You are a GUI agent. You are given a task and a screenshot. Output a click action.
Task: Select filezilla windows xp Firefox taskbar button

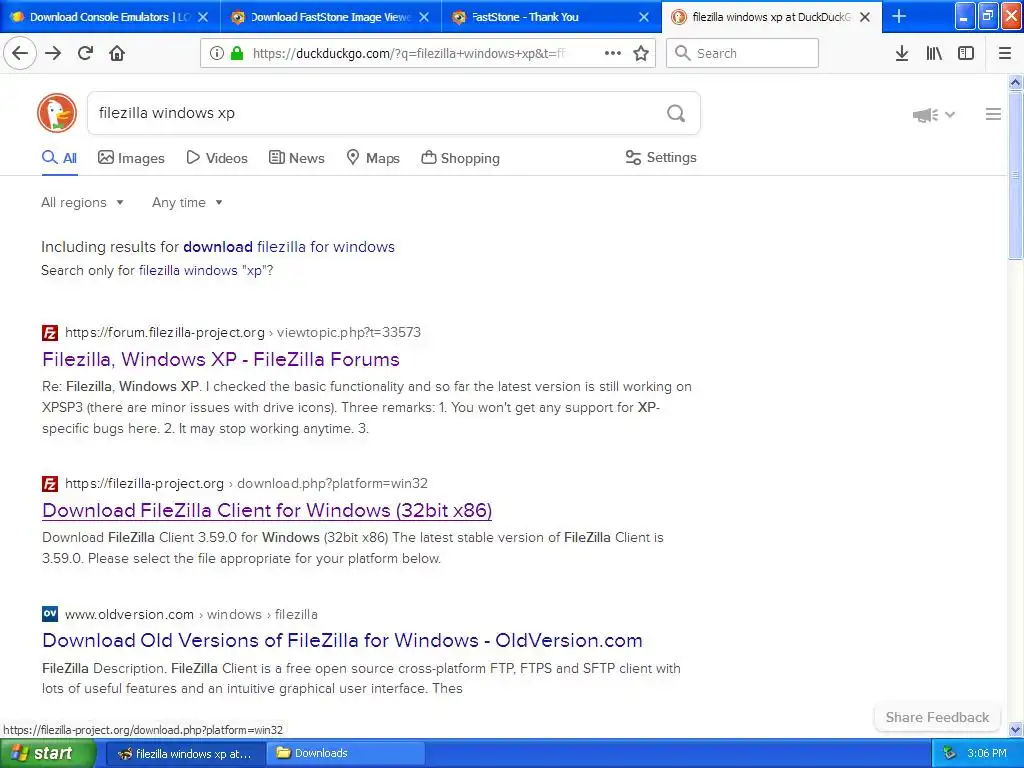185,754
